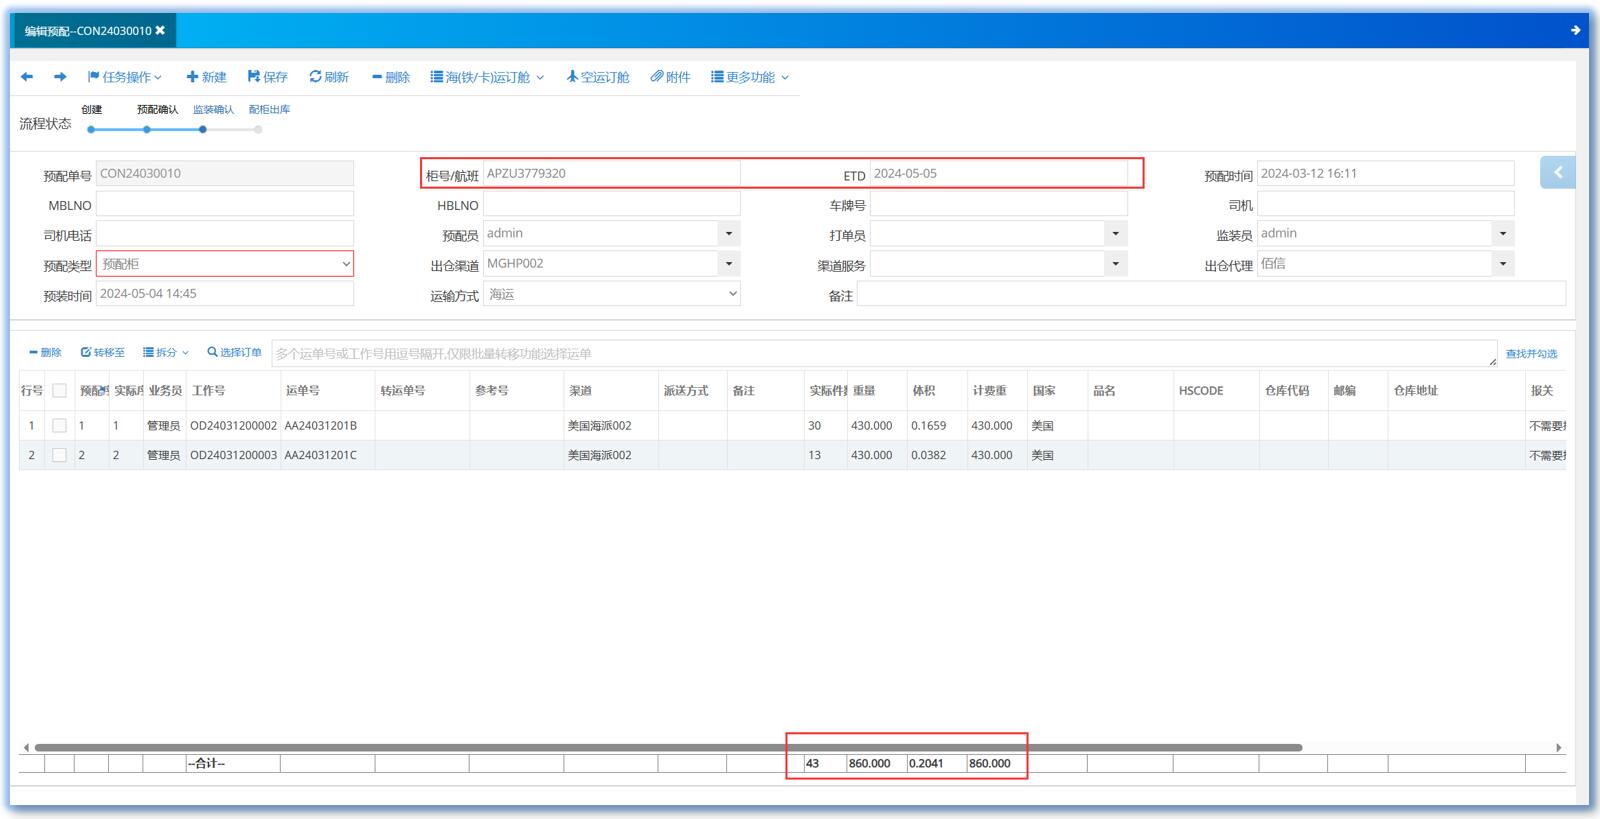Click the horizontal scrollbar of the table
Screen dimensions: 1600x819
click(x=668, y=748)
